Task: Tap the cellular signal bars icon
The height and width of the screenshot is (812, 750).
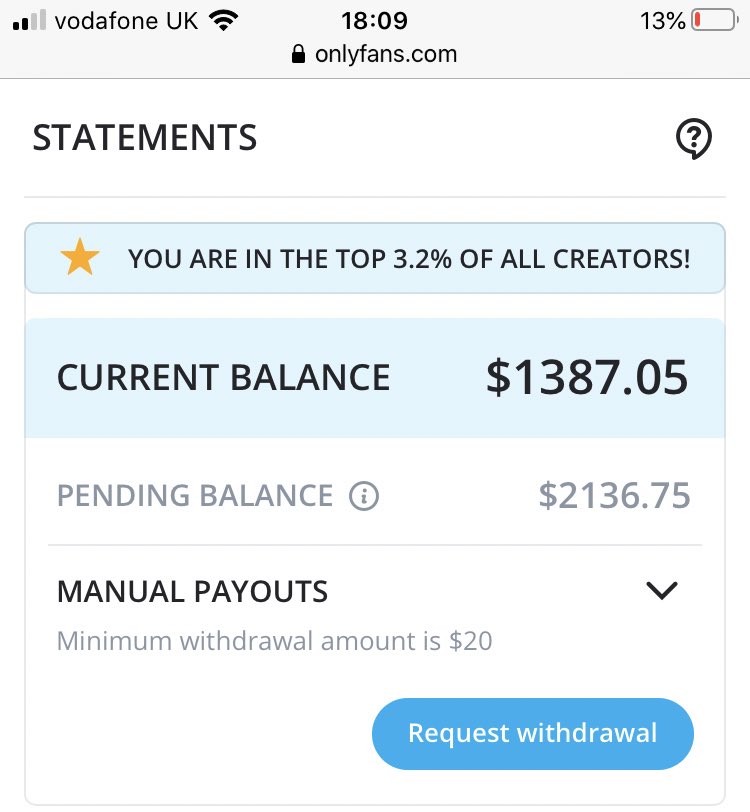Action: tap(30, 21)
